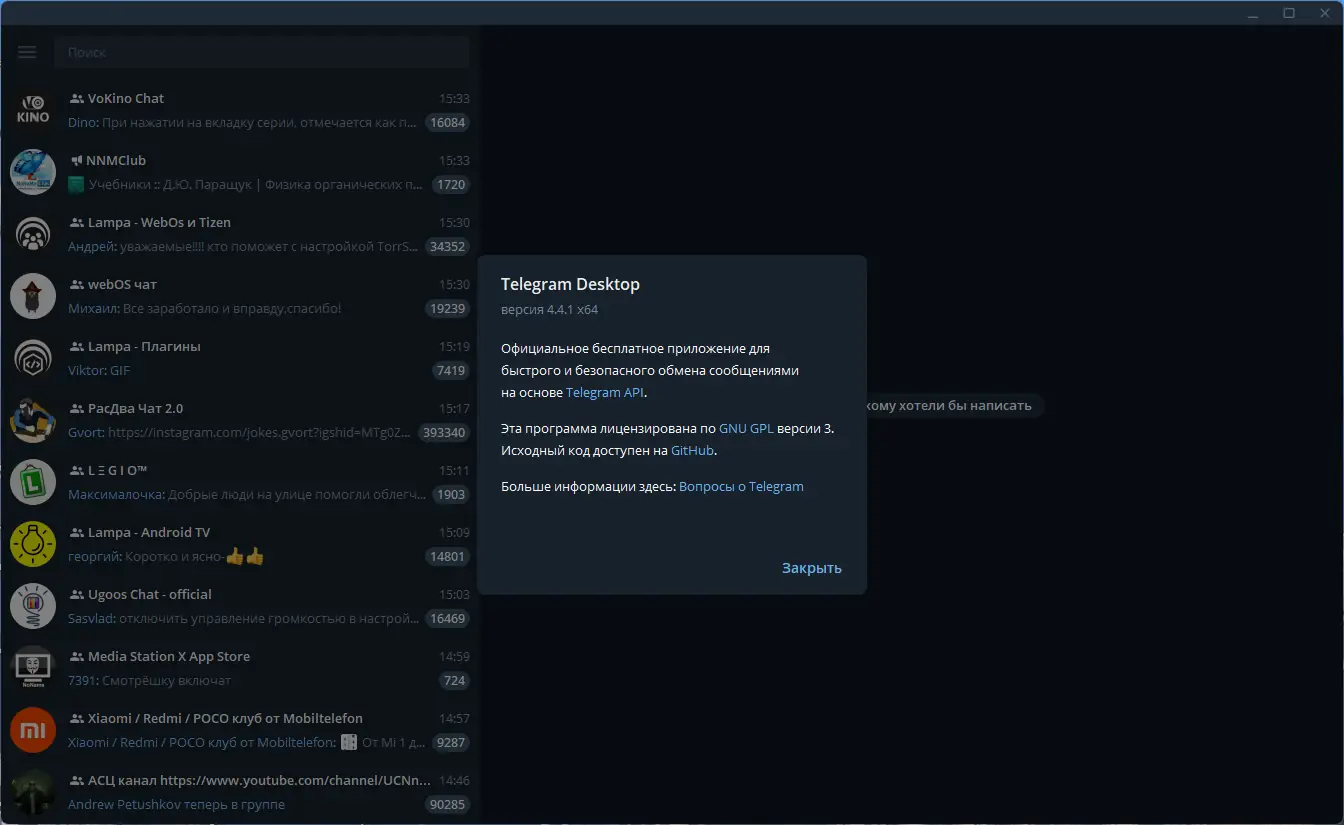Open the hamburger main menu

[27, 52]
